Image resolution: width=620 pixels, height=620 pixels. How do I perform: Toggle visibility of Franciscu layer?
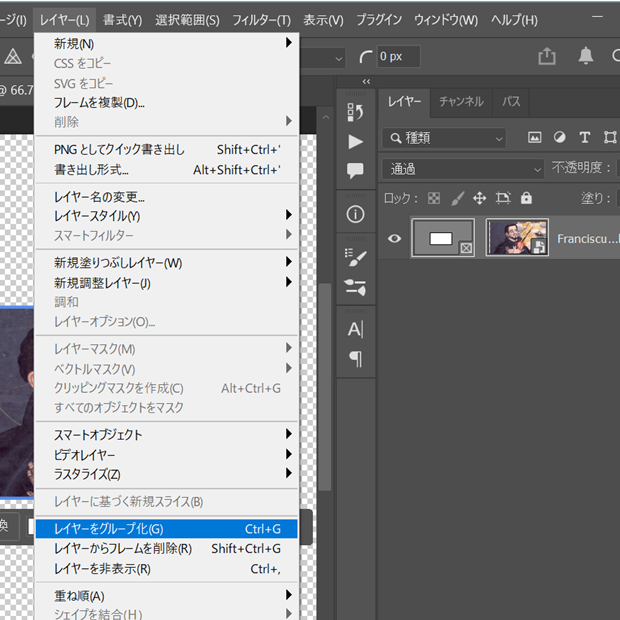[394, 238]
